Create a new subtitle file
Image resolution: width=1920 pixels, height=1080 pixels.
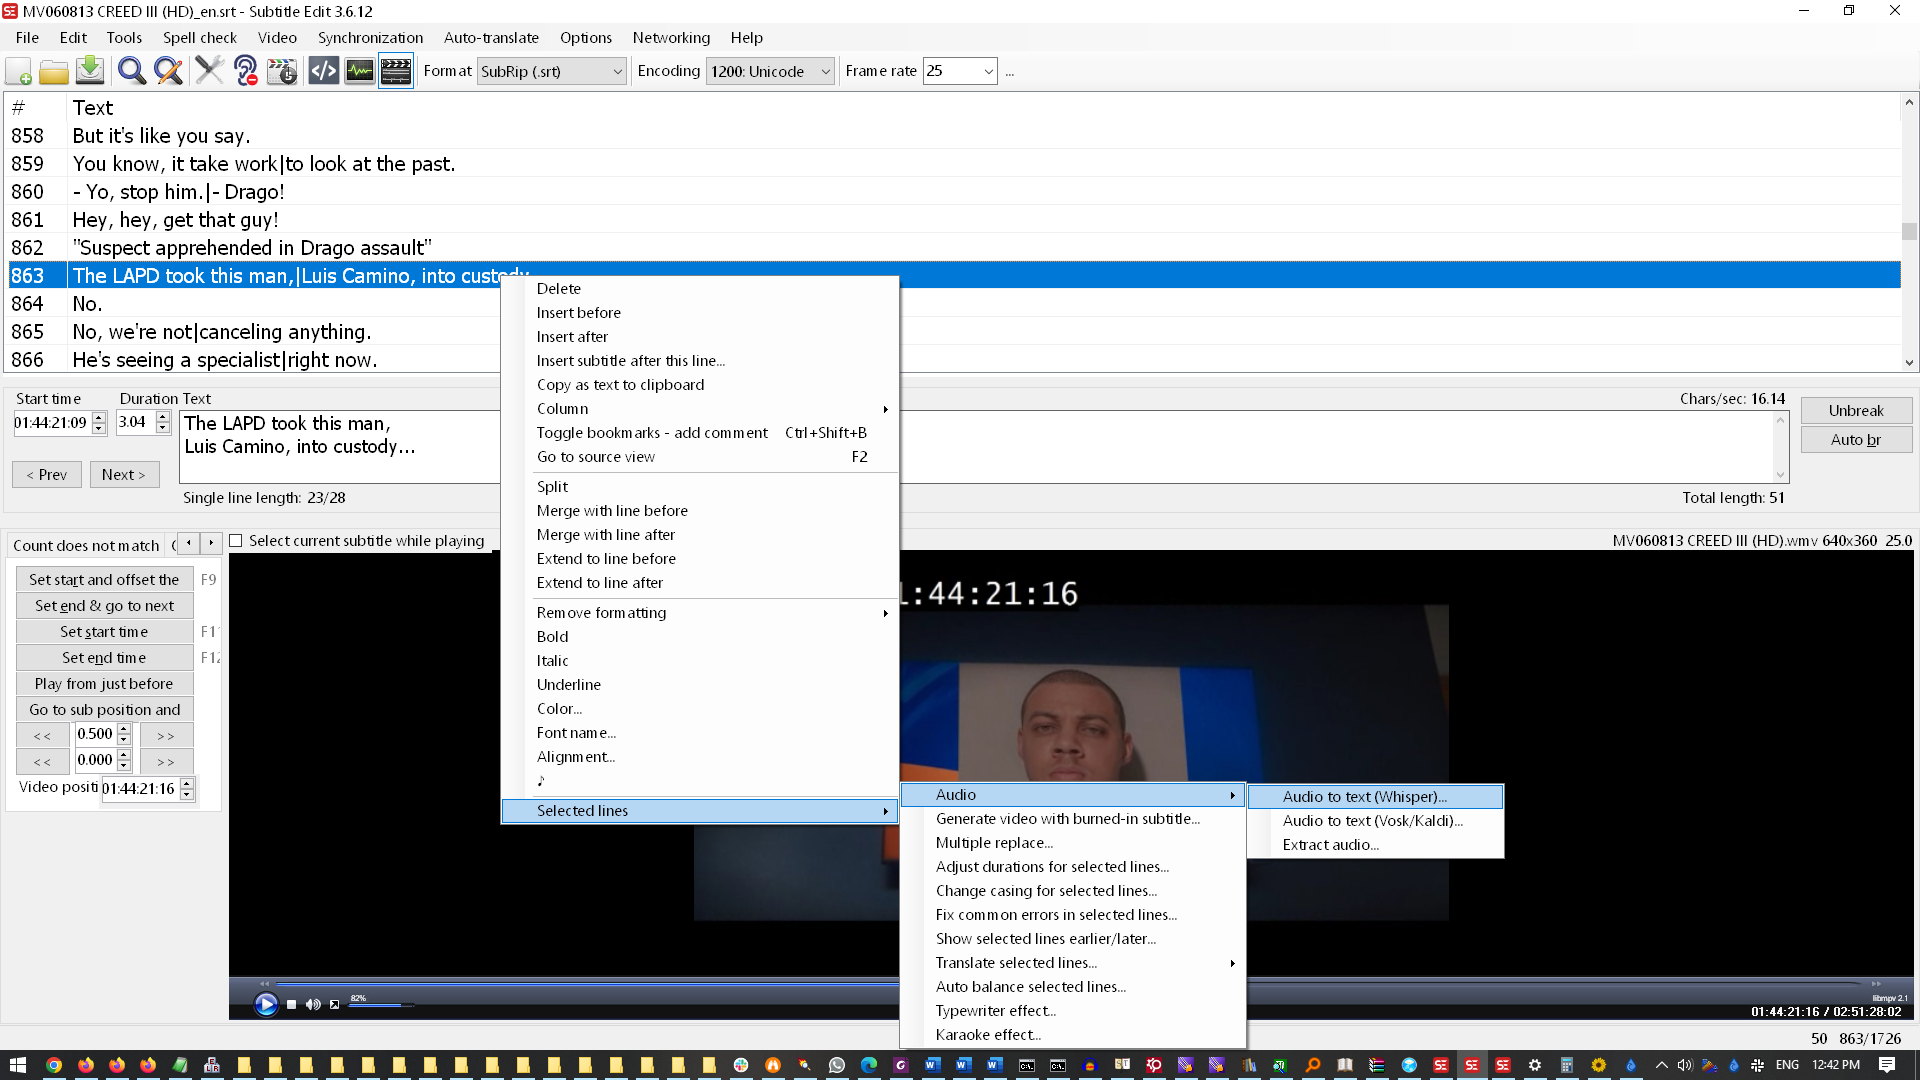(17, 71)
